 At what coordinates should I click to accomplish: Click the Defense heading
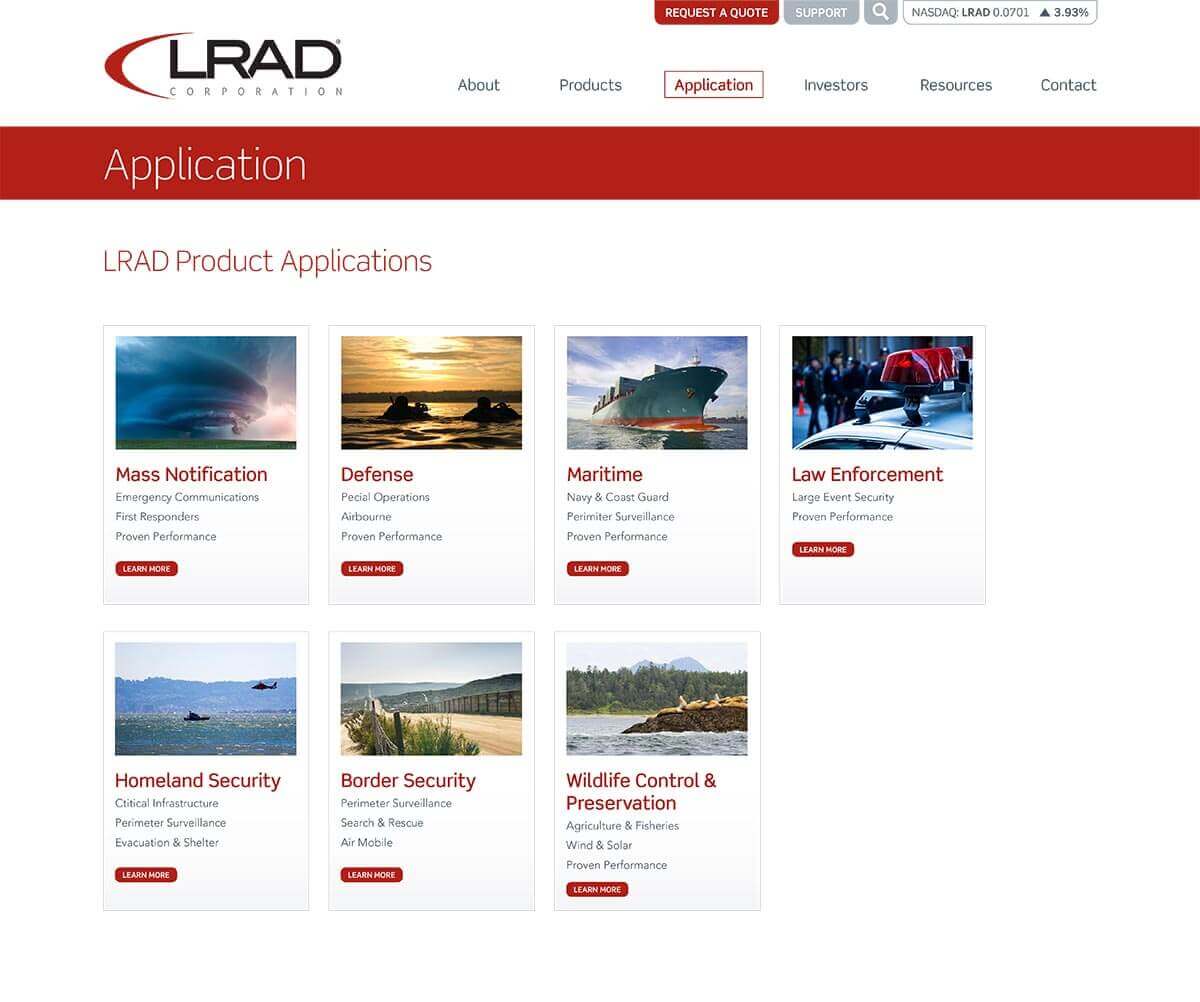tap(377, 474)
